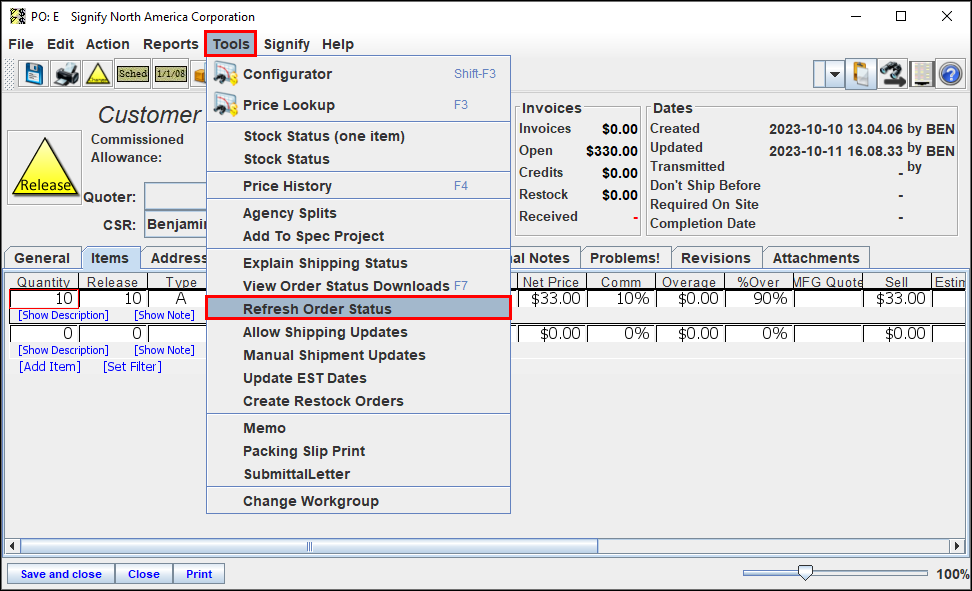972x591 pixels.
Task: Close the open Tools menu
Action: coord(231,44)
